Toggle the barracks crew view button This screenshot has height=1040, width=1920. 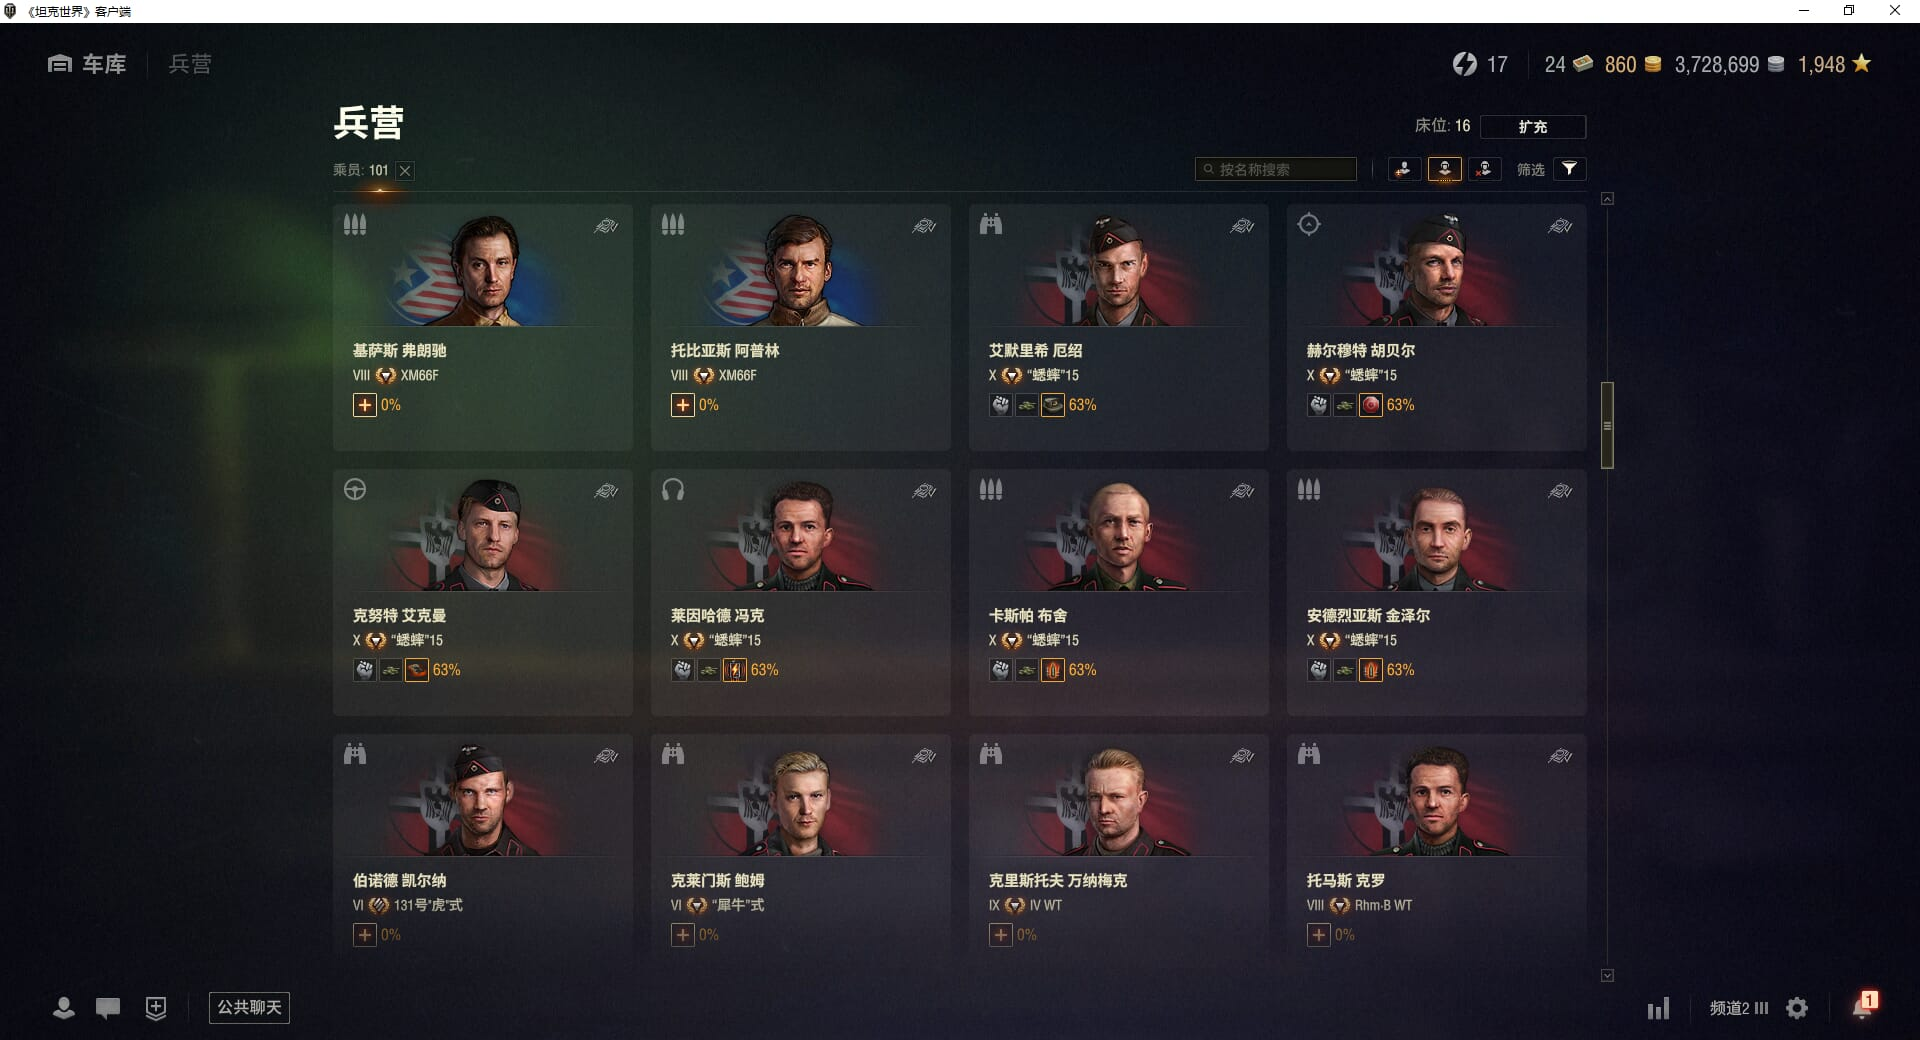click(x=1444, y=169)
